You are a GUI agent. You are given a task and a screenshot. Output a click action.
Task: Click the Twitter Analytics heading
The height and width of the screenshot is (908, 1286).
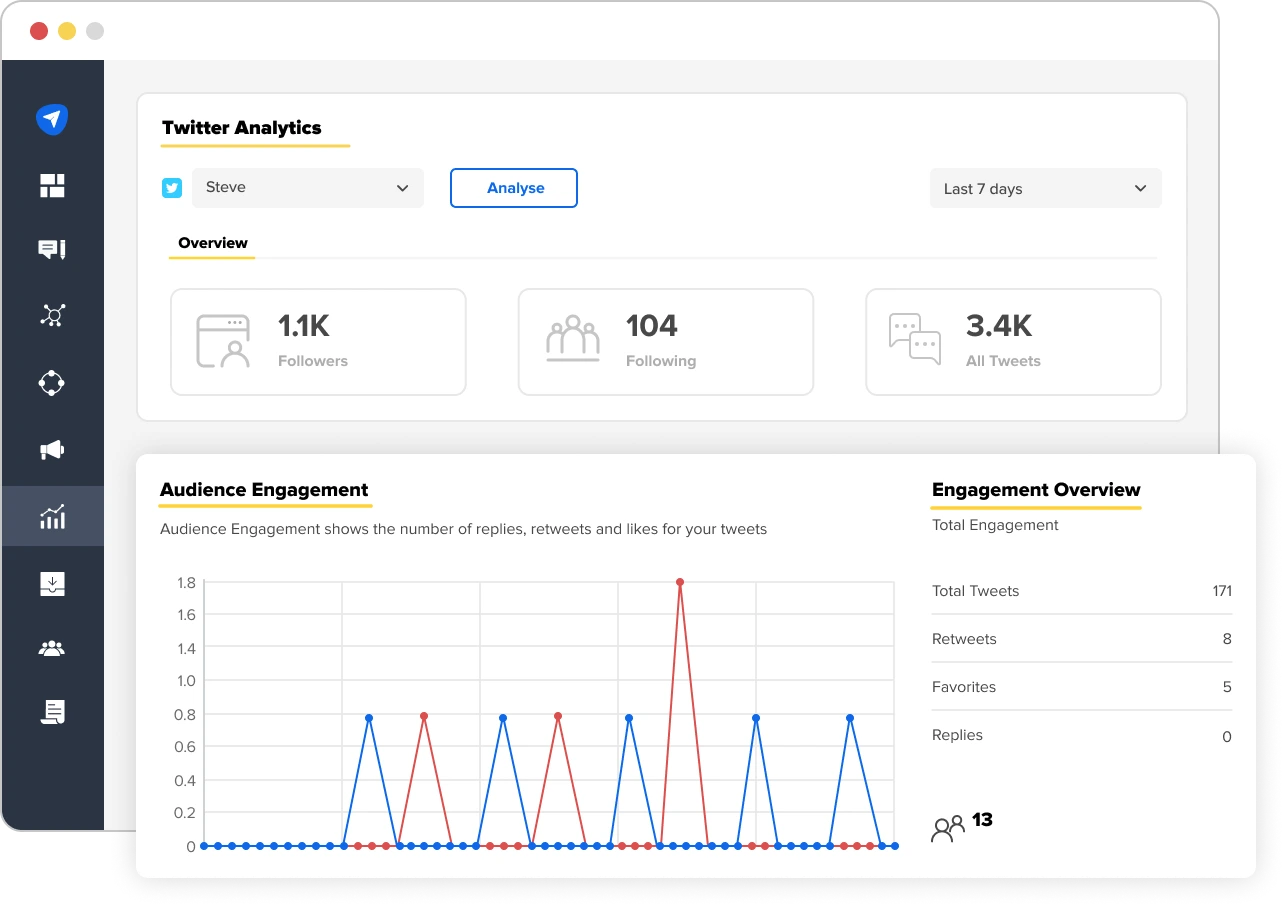pyautogui.click(x=242, y=128)
